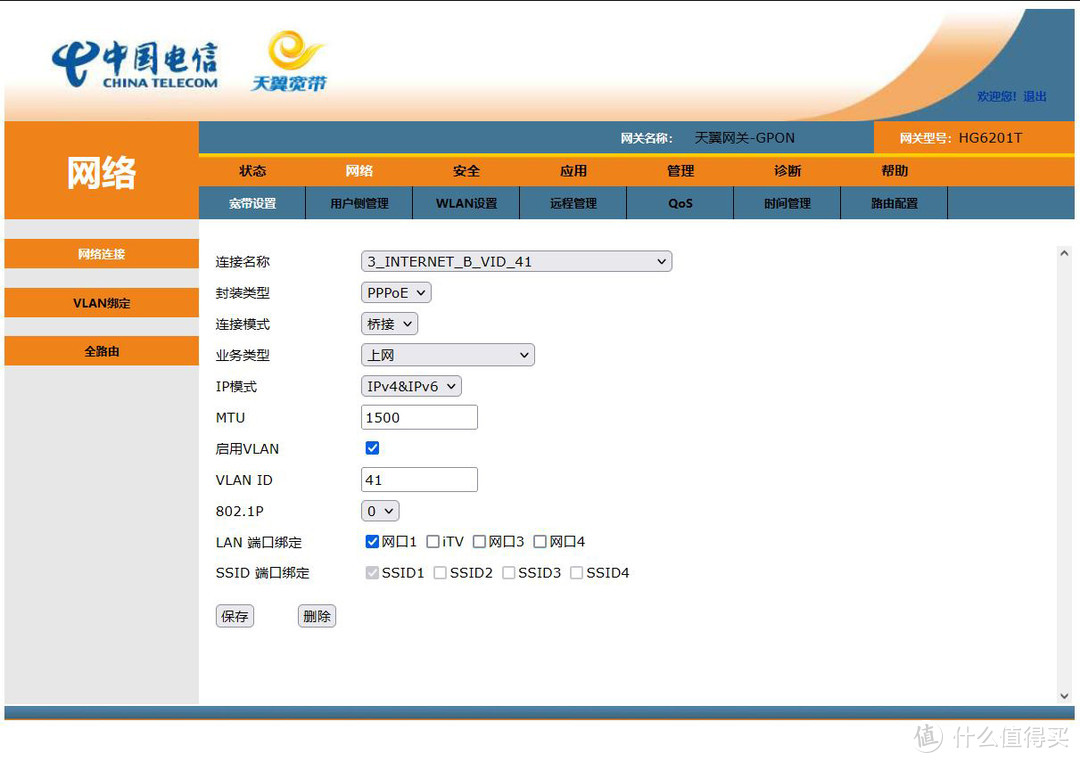Toggle the 启用VLAN checkbox

[x=372, y=448]
